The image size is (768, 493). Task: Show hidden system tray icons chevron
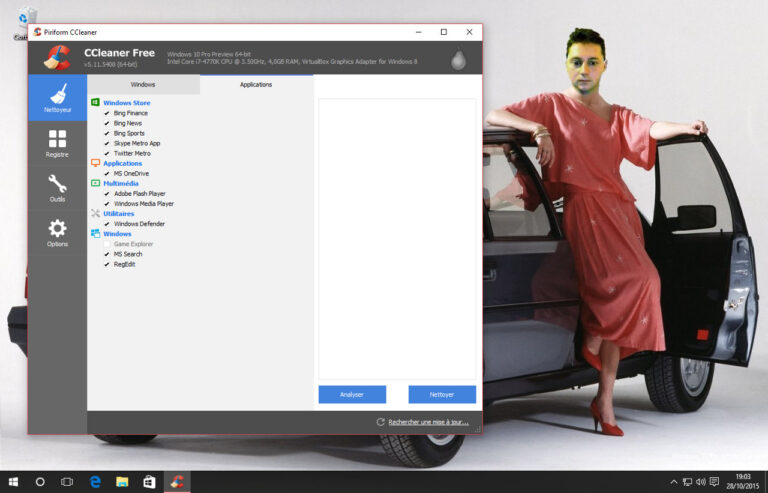tap(673, 481)
